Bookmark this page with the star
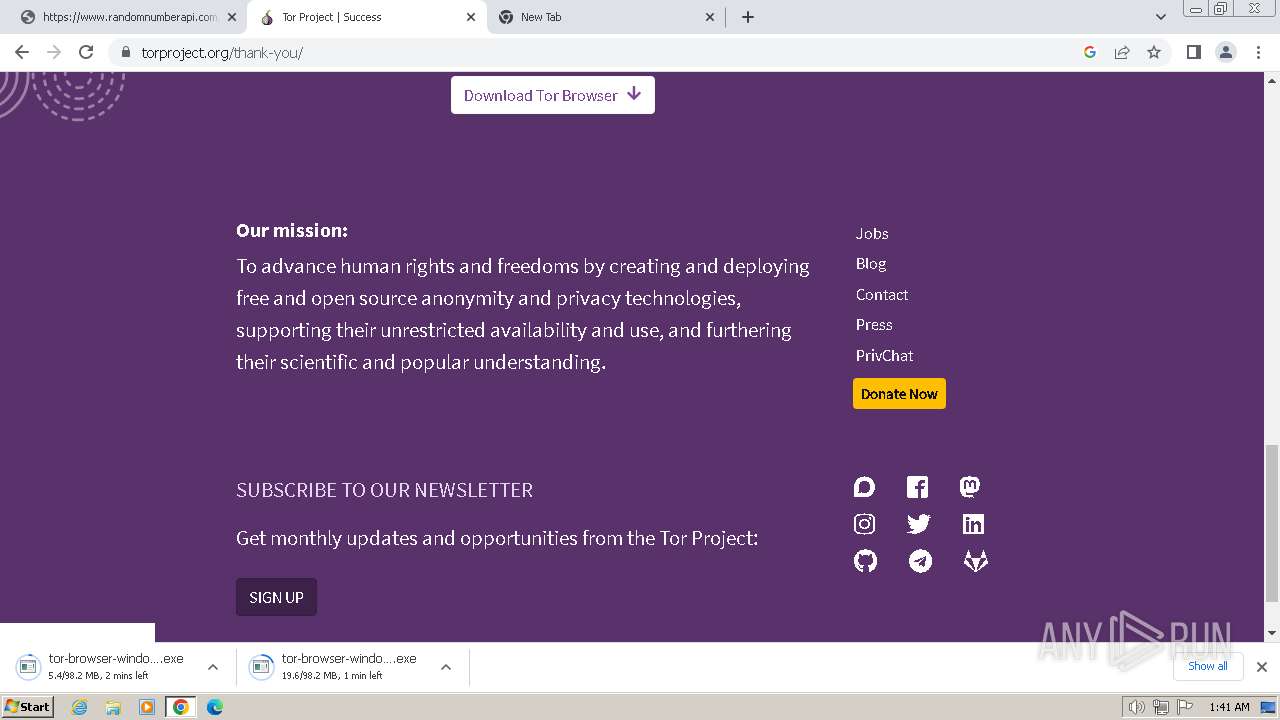This screenshot has height=720, width=1280. tap(1154, 52)
